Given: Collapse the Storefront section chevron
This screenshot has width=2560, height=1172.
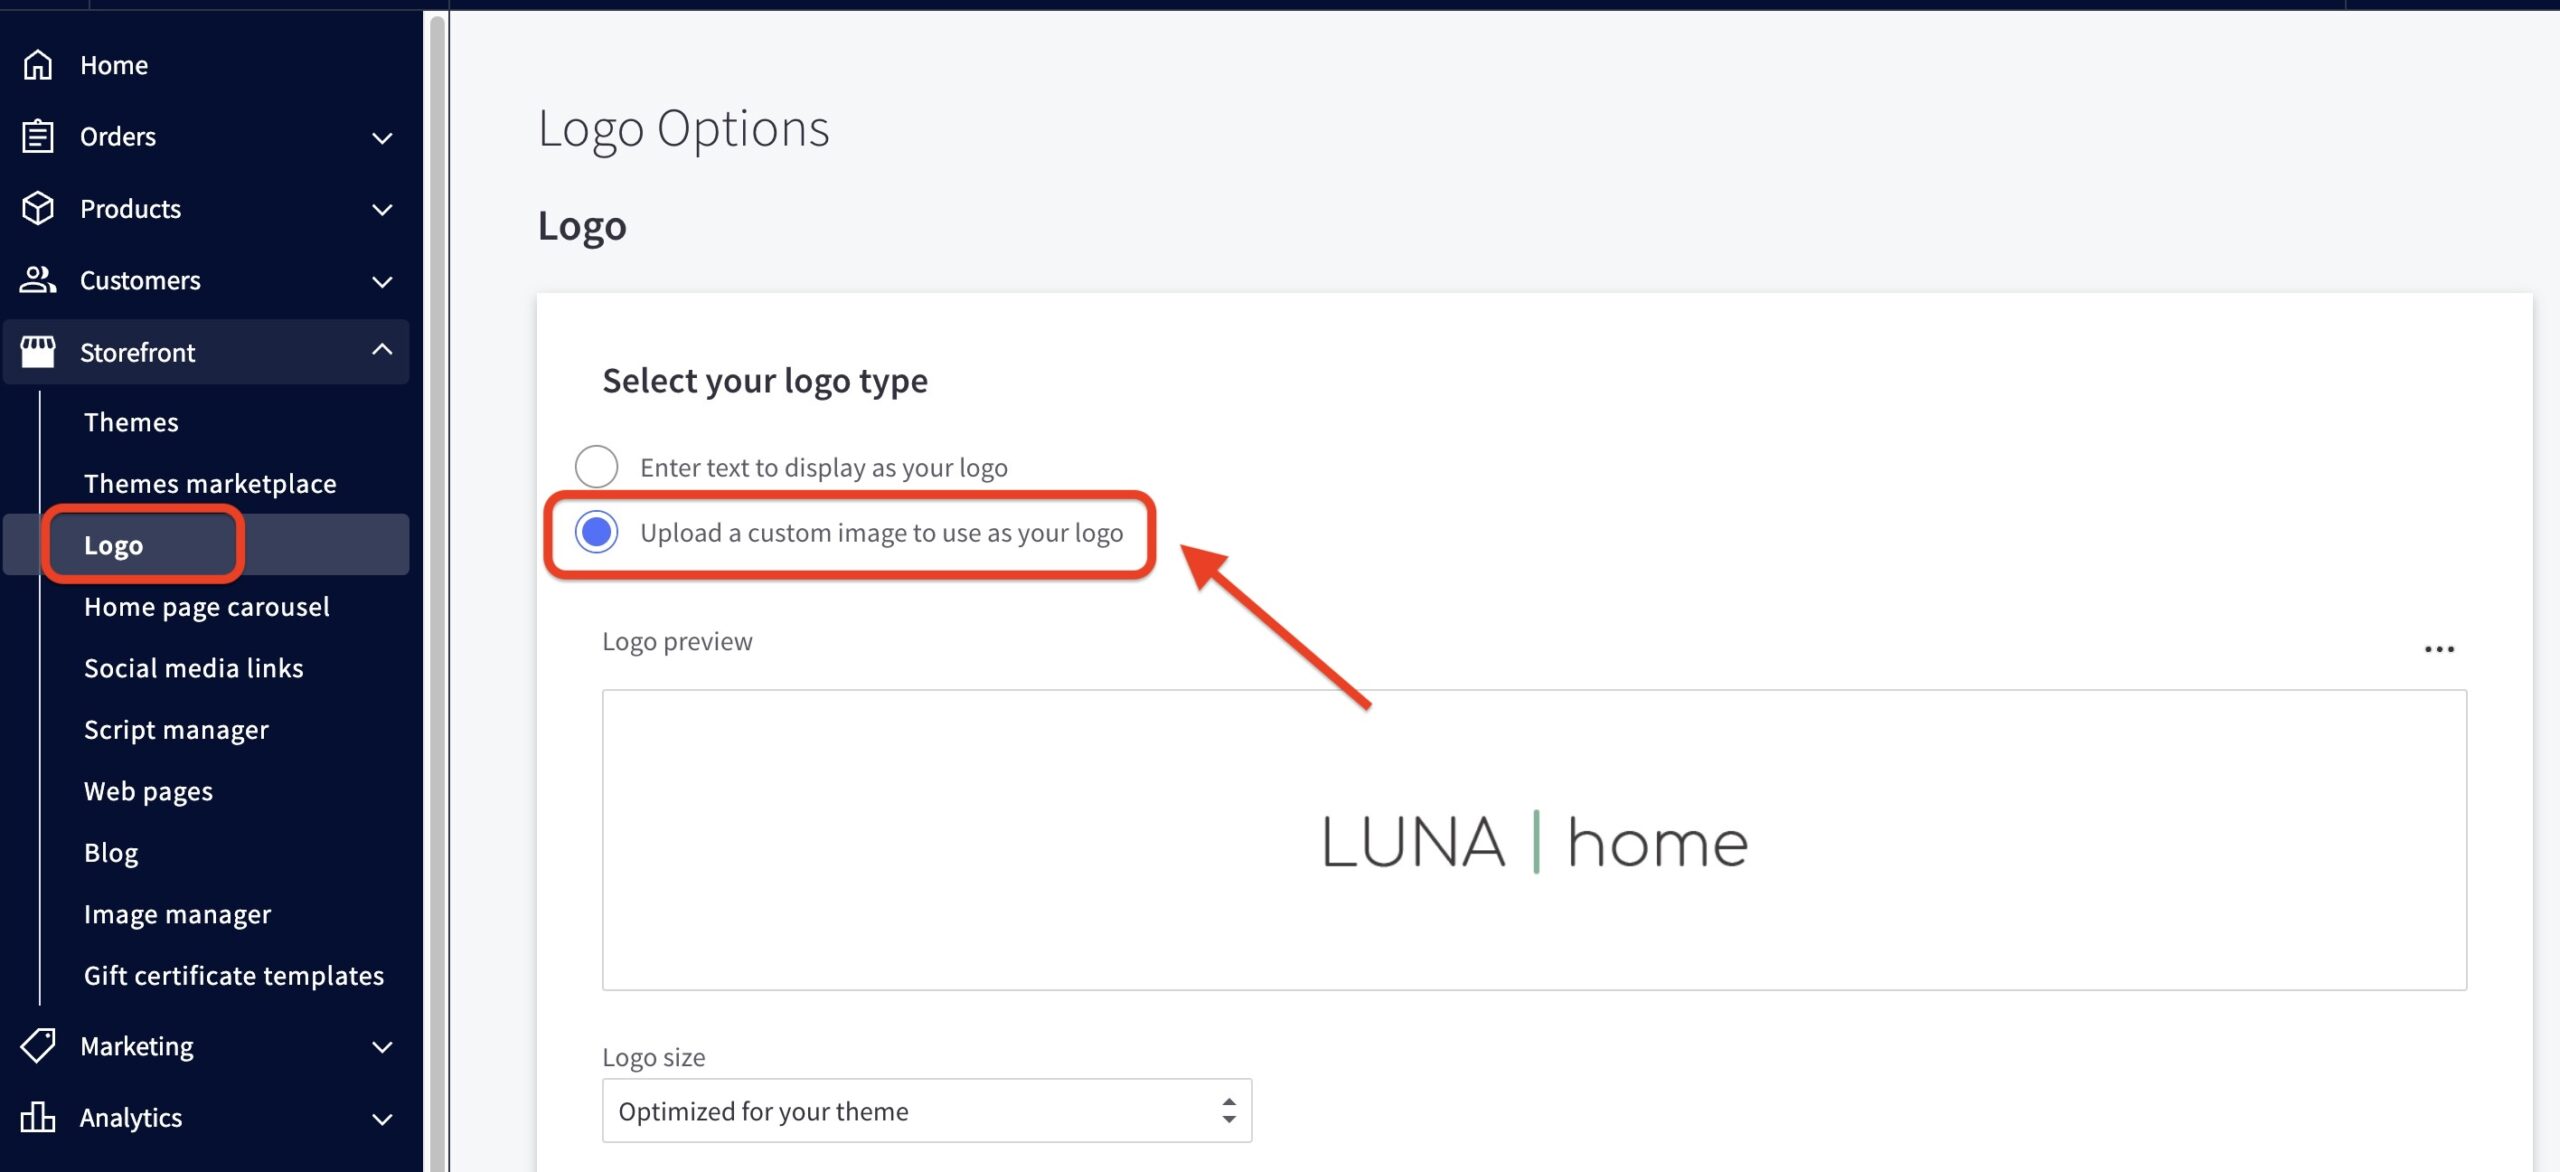Looking at the screenshot, I should tap(381, 350).
